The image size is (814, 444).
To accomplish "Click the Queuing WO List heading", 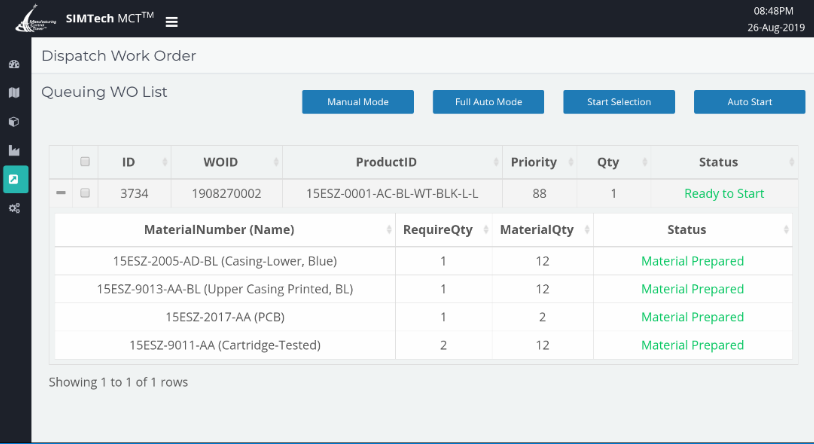I will 104,92.
